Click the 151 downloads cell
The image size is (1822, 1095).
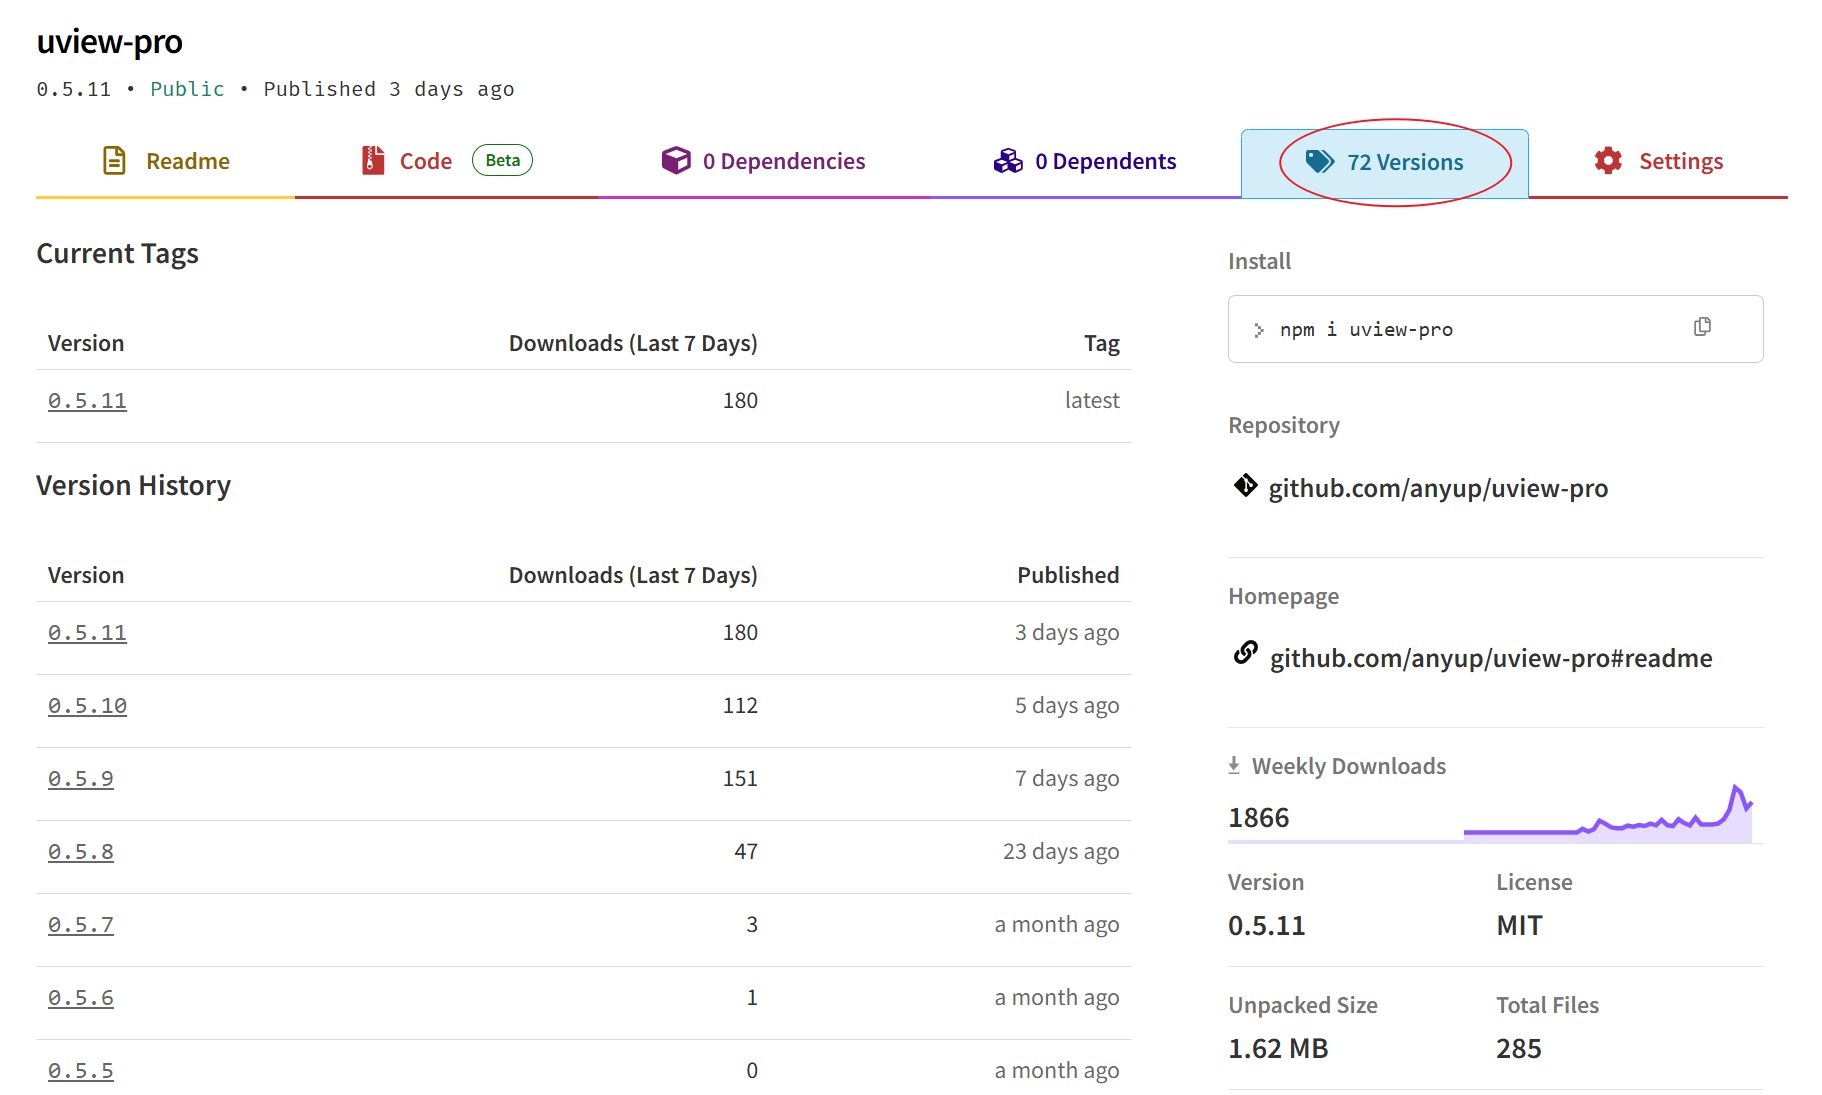point(740,779)
